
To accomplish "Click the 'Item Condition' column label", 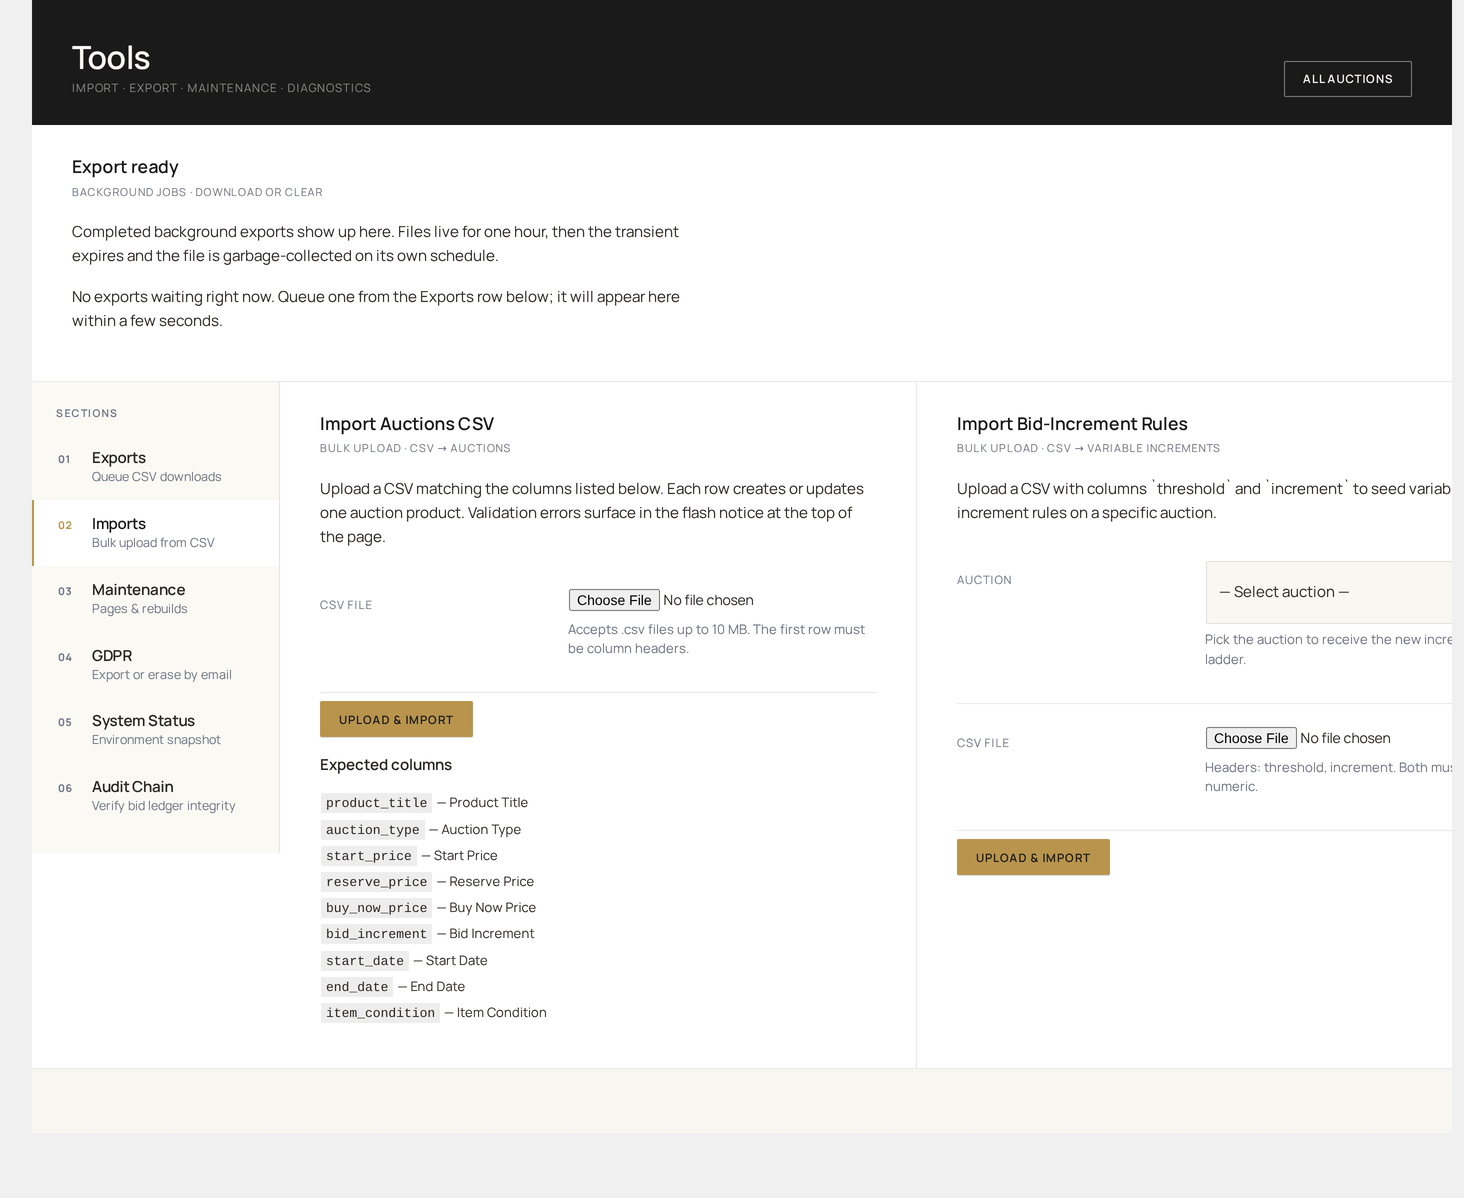I will [x=502, y=1013].
